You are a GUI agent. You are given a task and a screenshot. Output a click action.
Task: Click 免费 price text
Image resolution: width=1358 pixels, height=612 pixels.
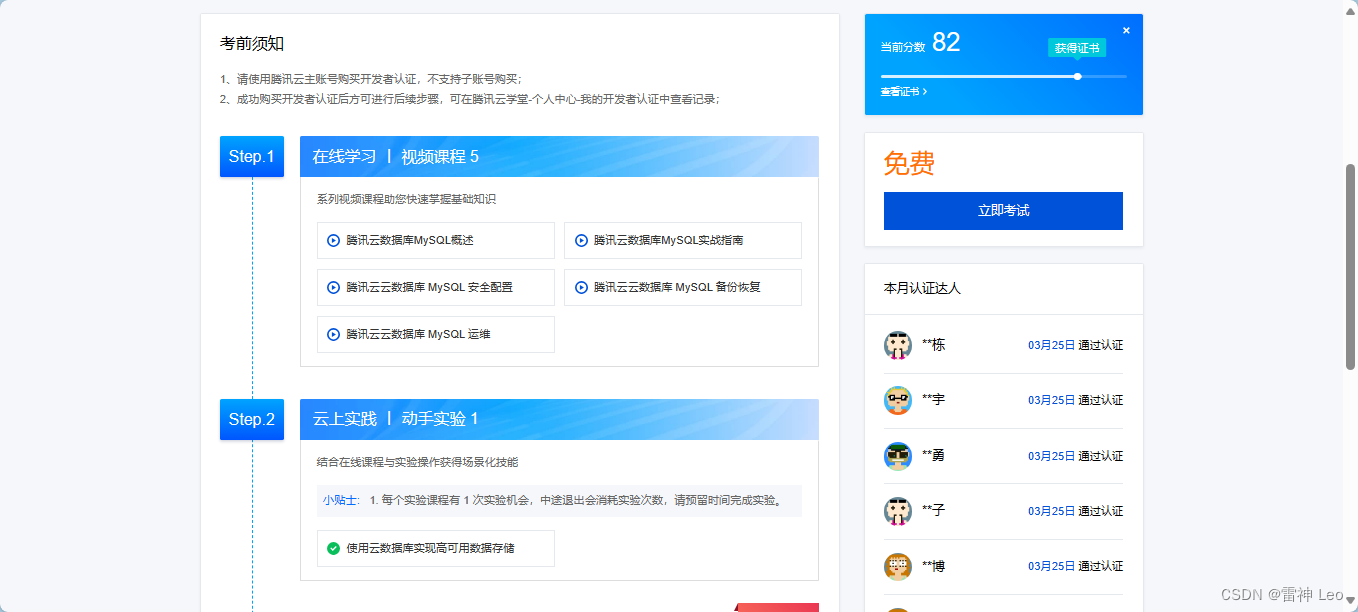click(909, 163)
